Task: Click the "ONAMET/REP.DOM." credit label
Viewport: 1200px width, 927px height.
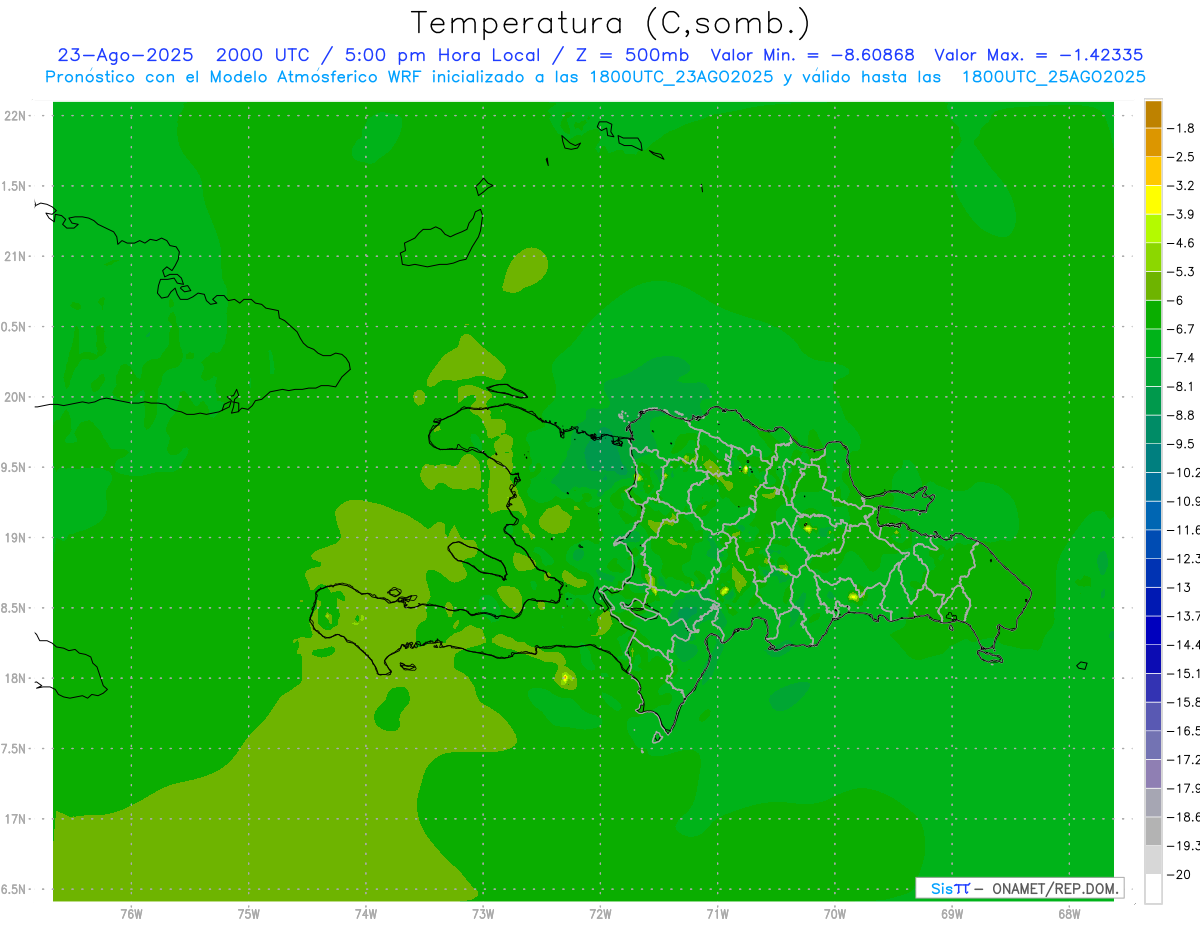Action: pos(1054,888)
